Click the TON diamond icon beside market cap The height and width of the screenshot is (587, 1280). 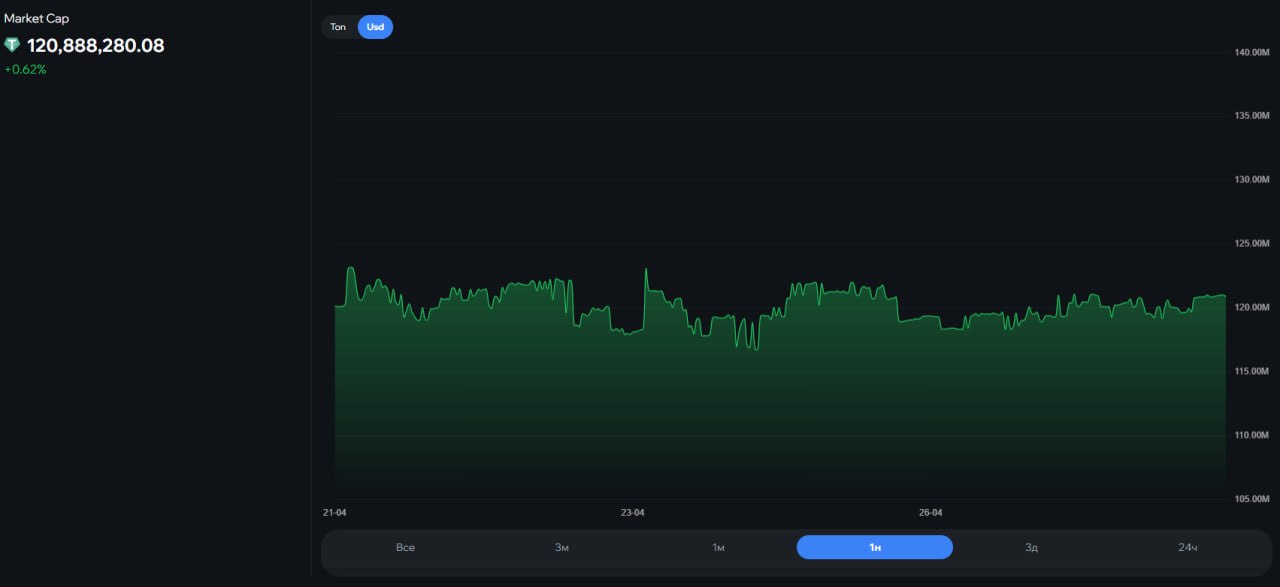tap(12, 45)
